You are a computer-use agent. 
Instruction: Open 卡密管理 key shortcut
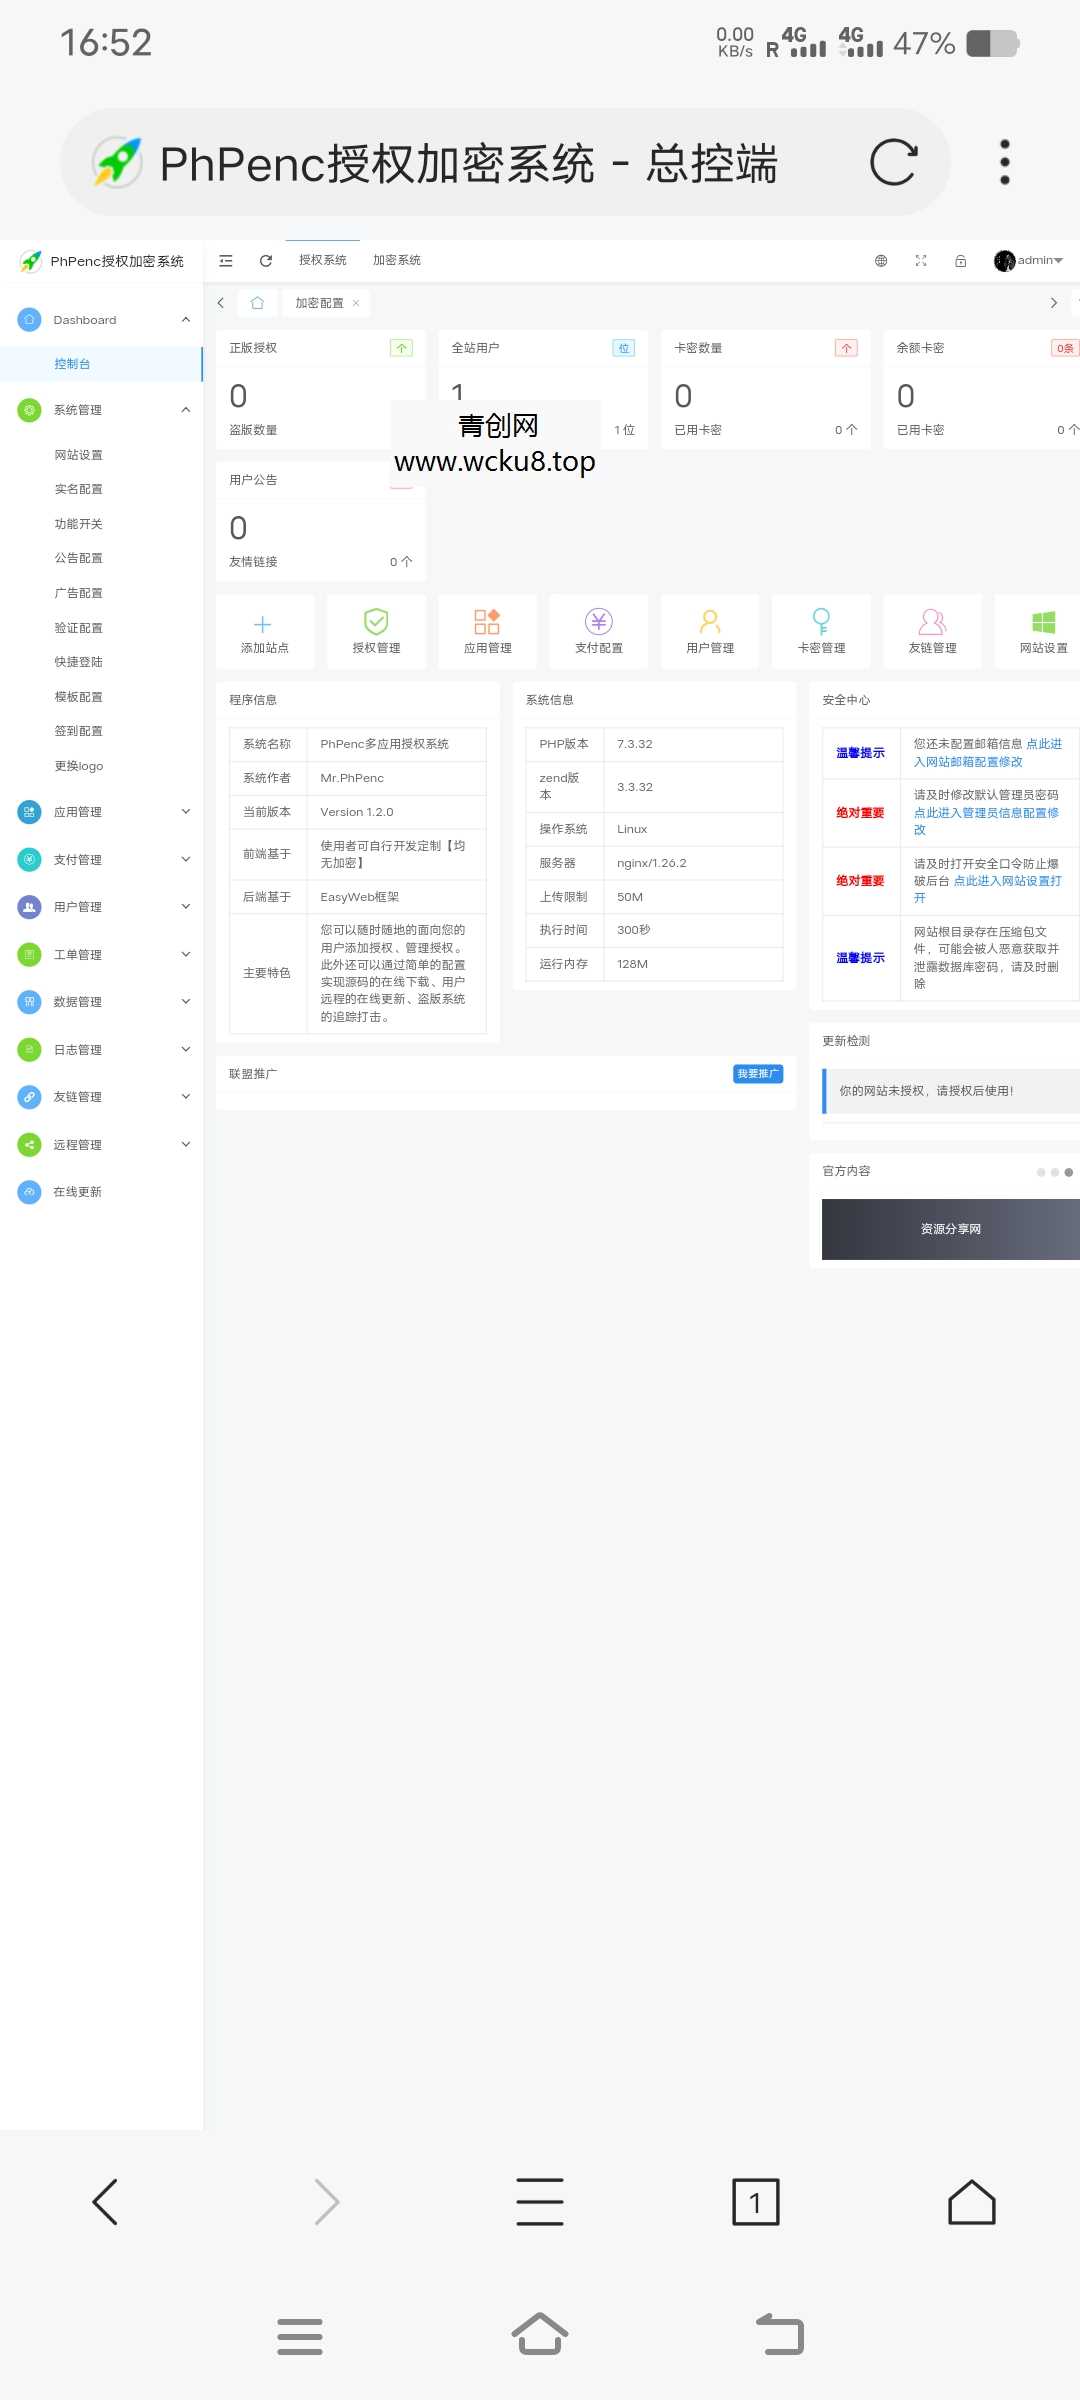click(x=821, y=632)
